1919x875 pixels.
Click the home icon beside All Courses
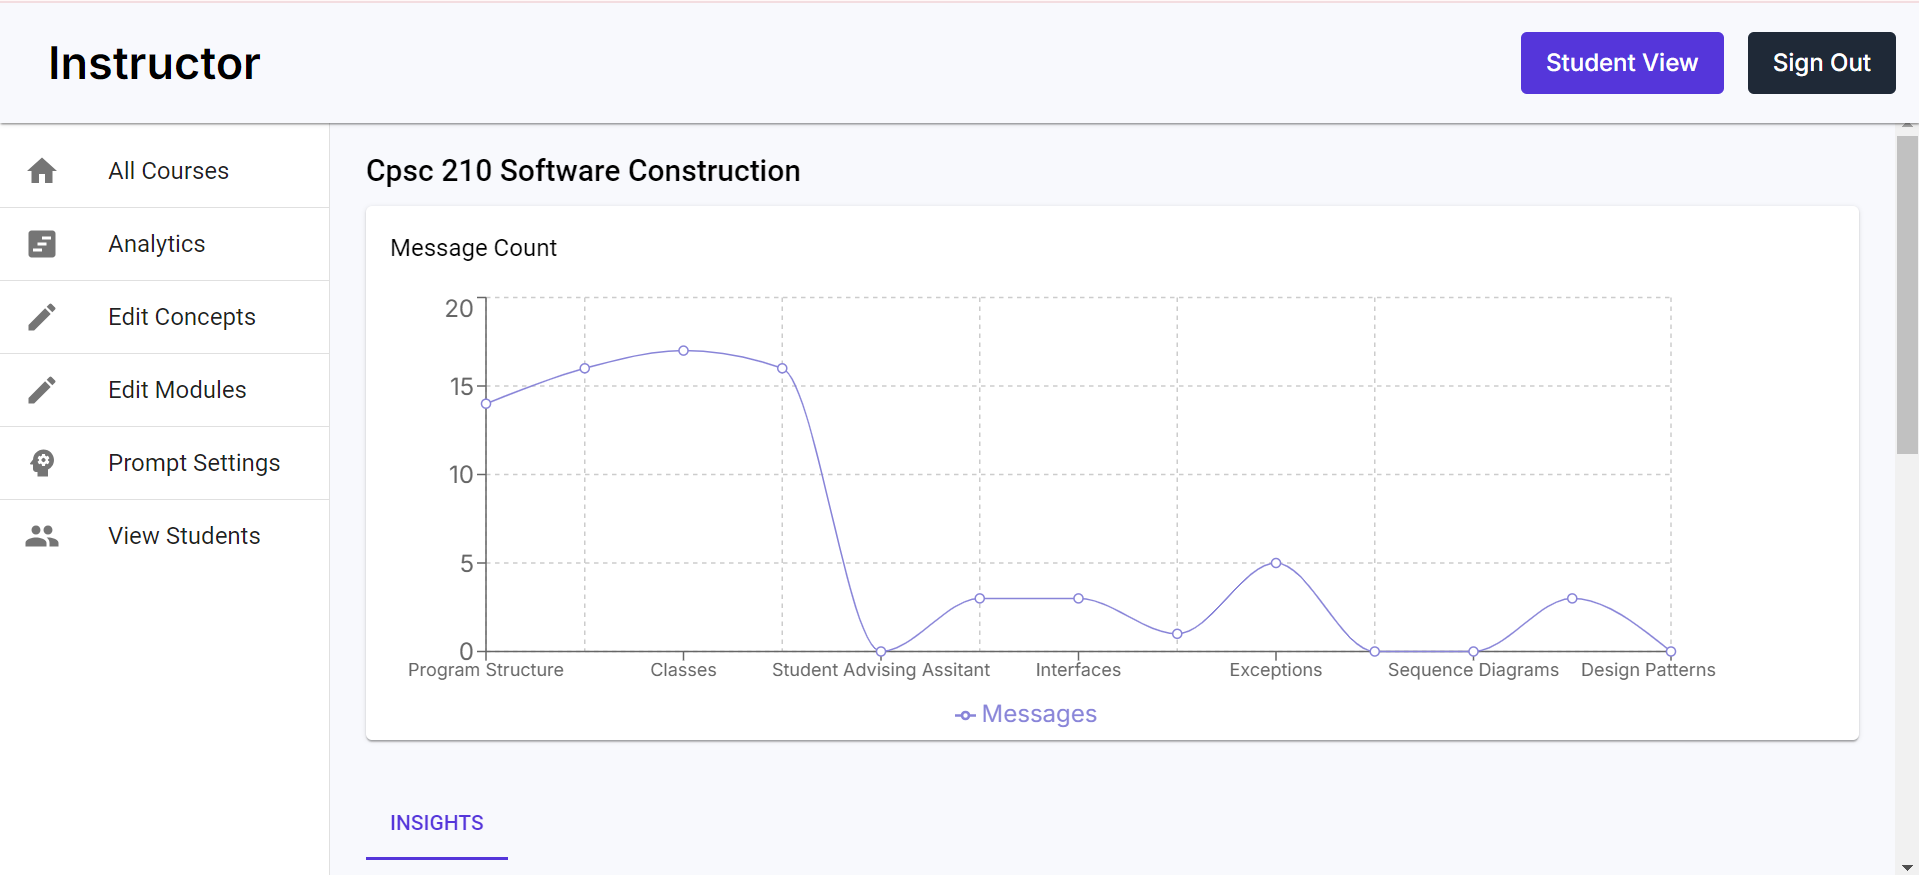42,171
